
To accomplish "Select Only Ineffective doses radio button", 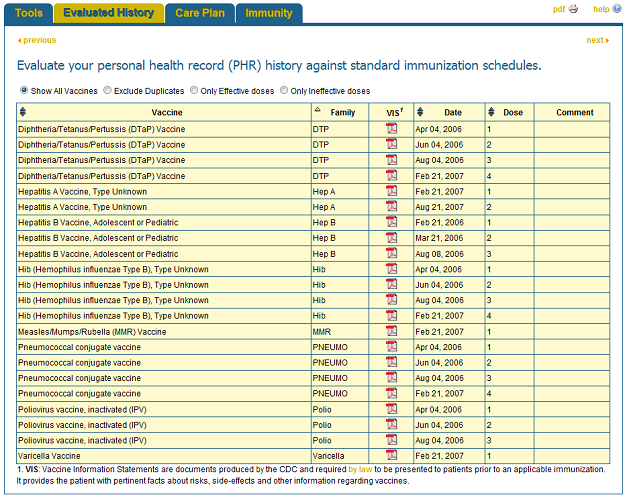I will point(284,90).
